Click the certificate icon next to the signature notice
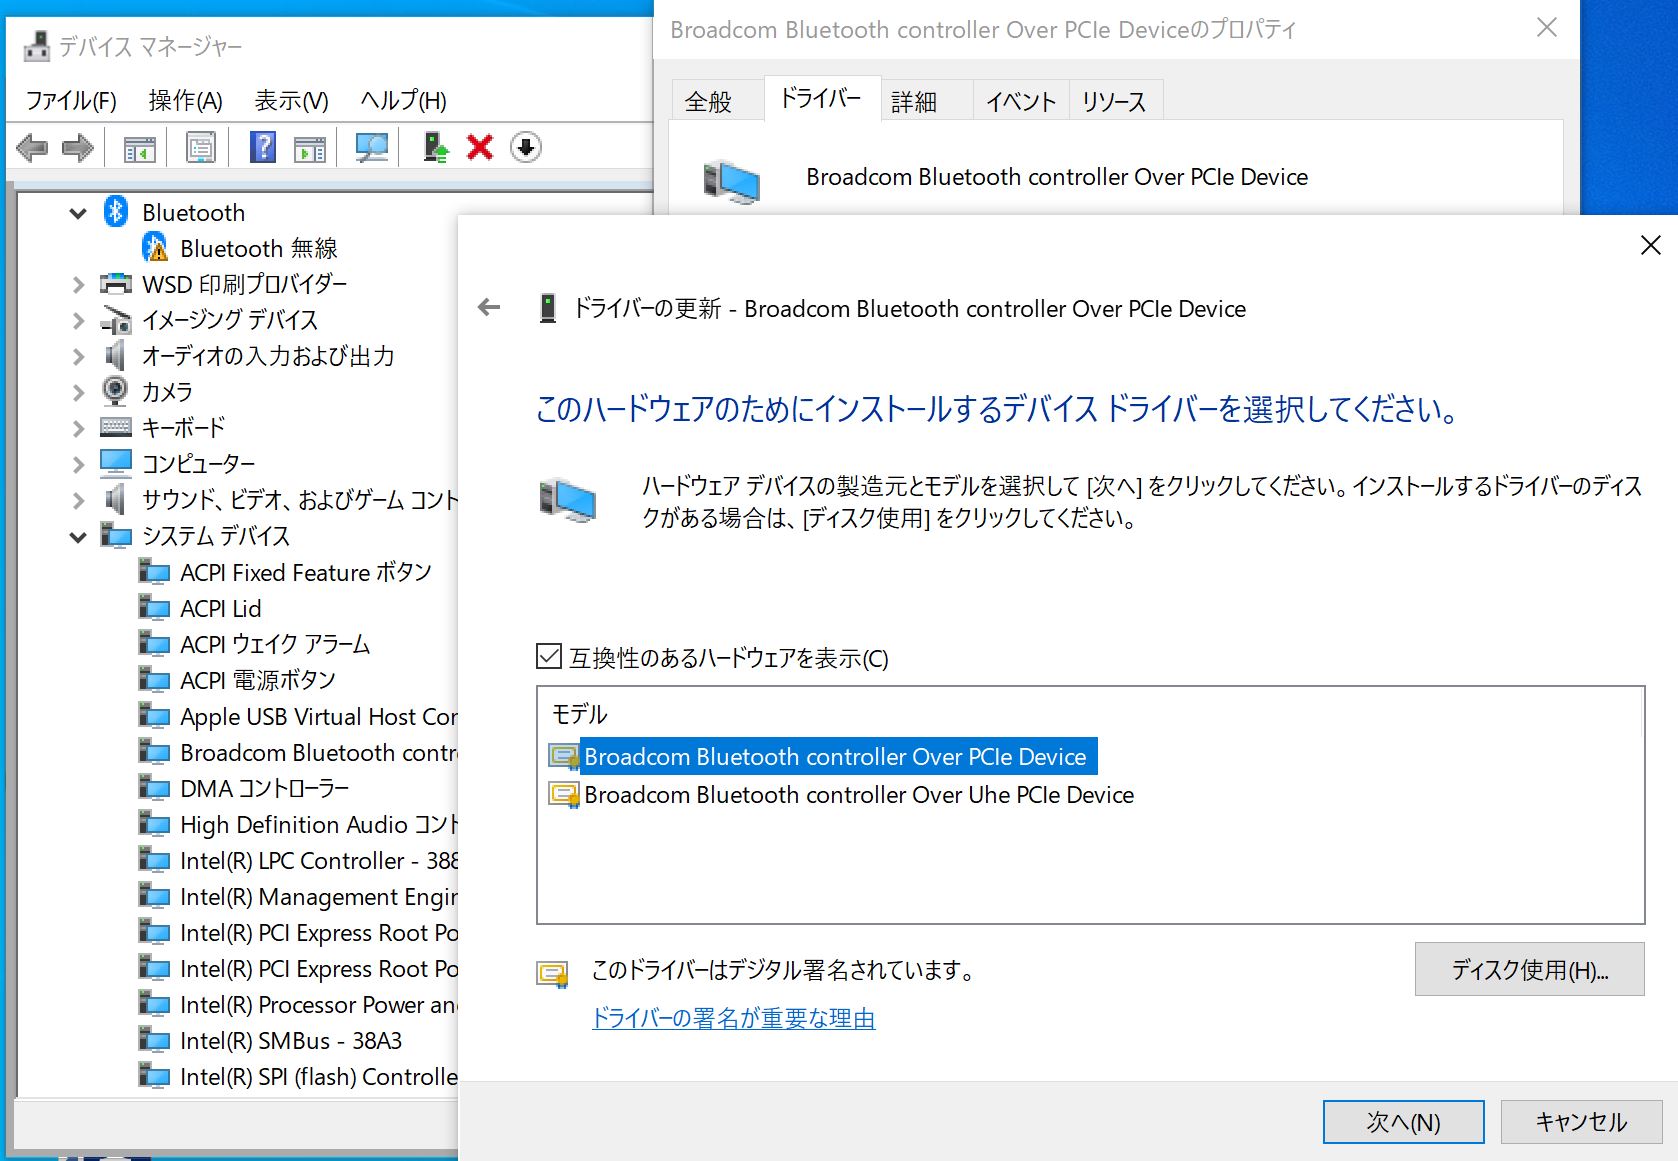1678x1161 pixels. [553, 973]
